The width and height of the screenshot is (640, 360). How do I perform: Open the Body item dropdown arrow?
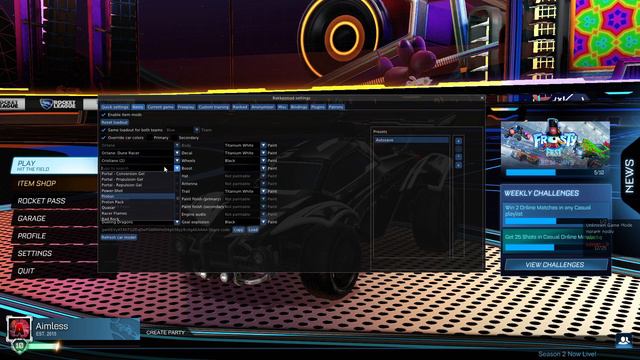pos(177,145)
